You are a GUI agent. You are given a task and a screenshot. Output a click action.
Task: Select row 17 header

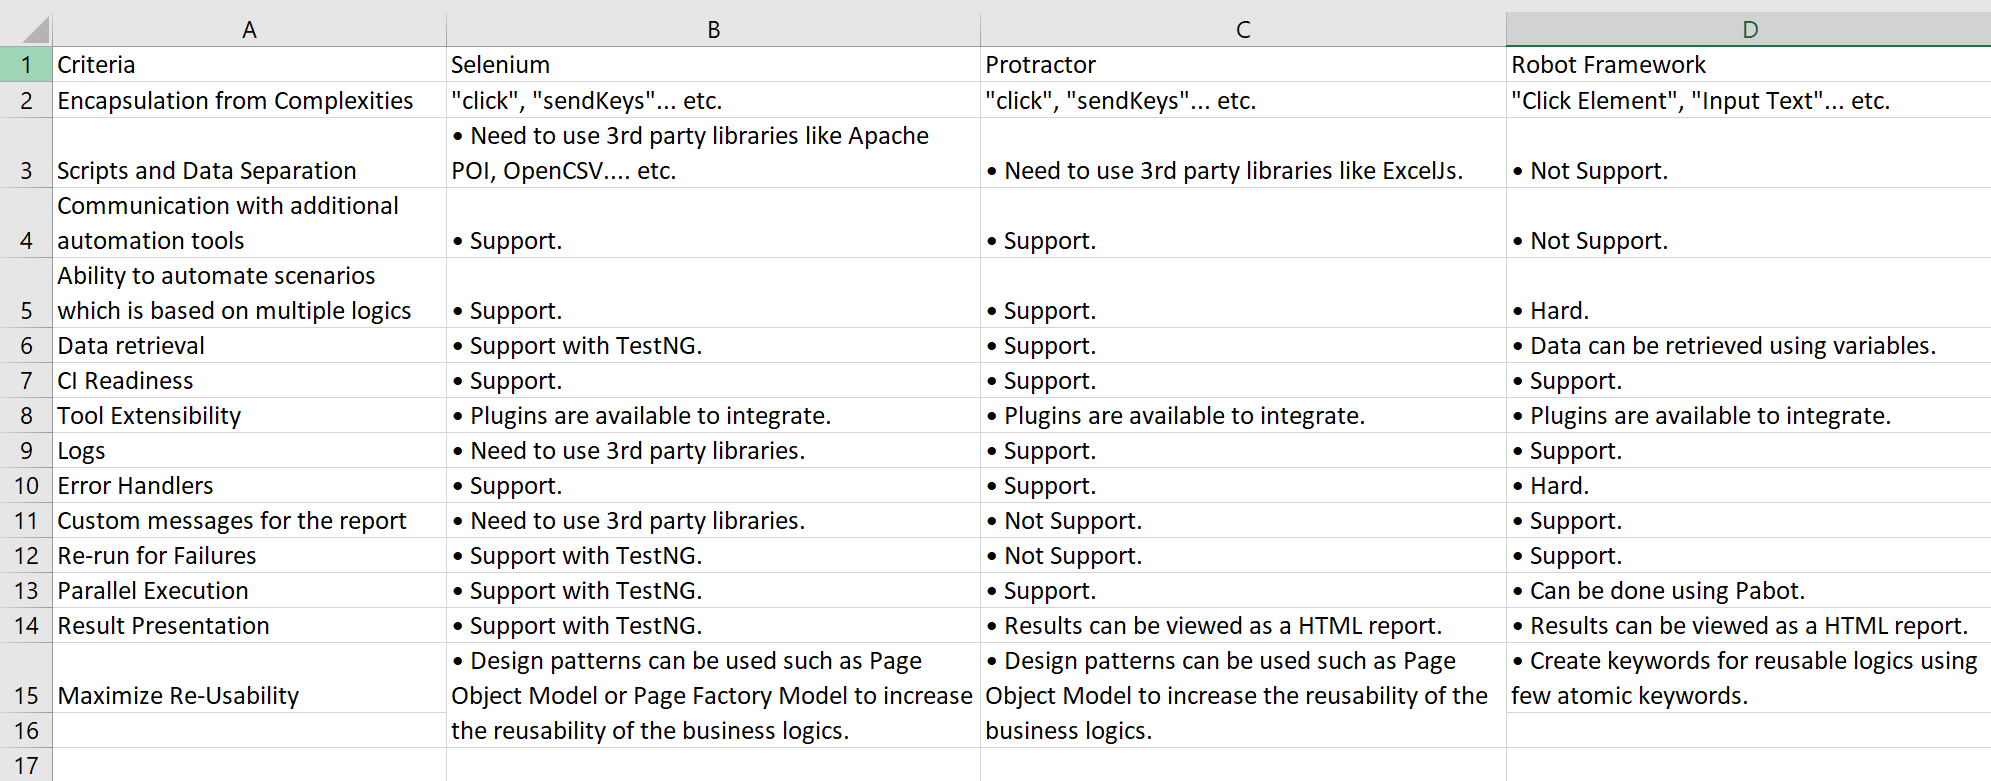tap(26, 765)
